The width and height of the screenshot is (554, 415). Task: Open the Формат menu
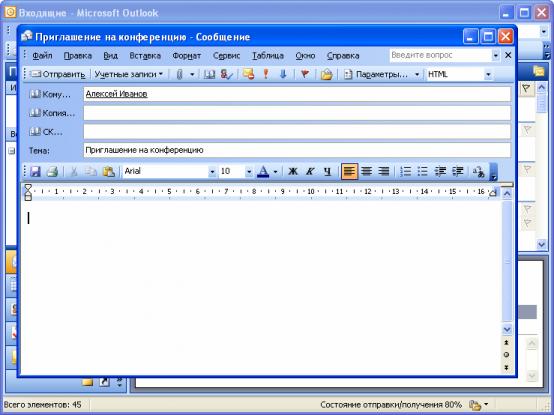(x=187, y=56)
